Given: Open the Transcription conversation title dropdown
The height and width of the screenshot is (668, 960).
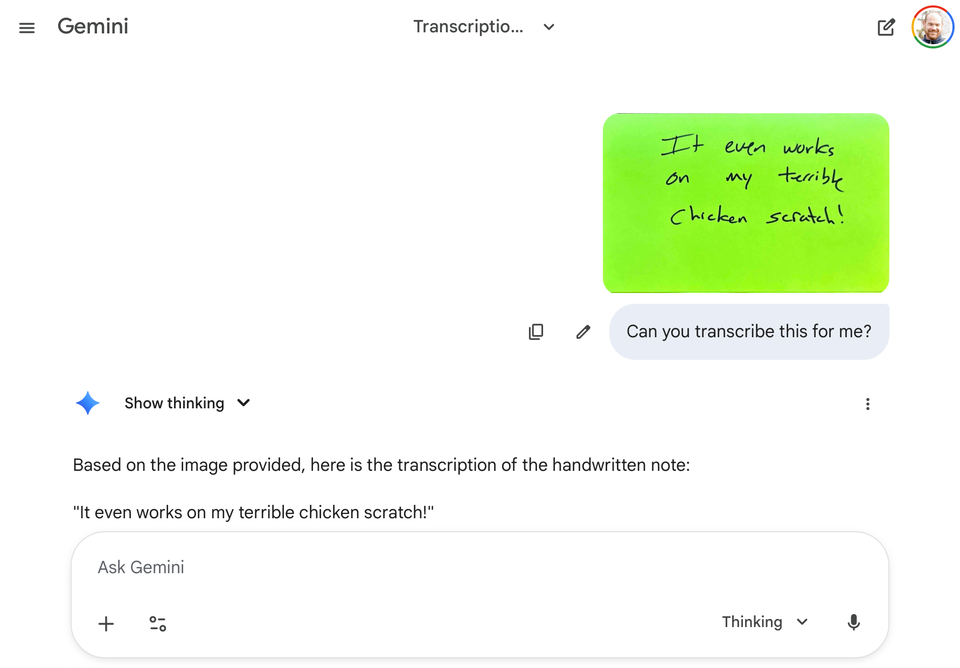Looking at the screenshot, I should (484, 27).
